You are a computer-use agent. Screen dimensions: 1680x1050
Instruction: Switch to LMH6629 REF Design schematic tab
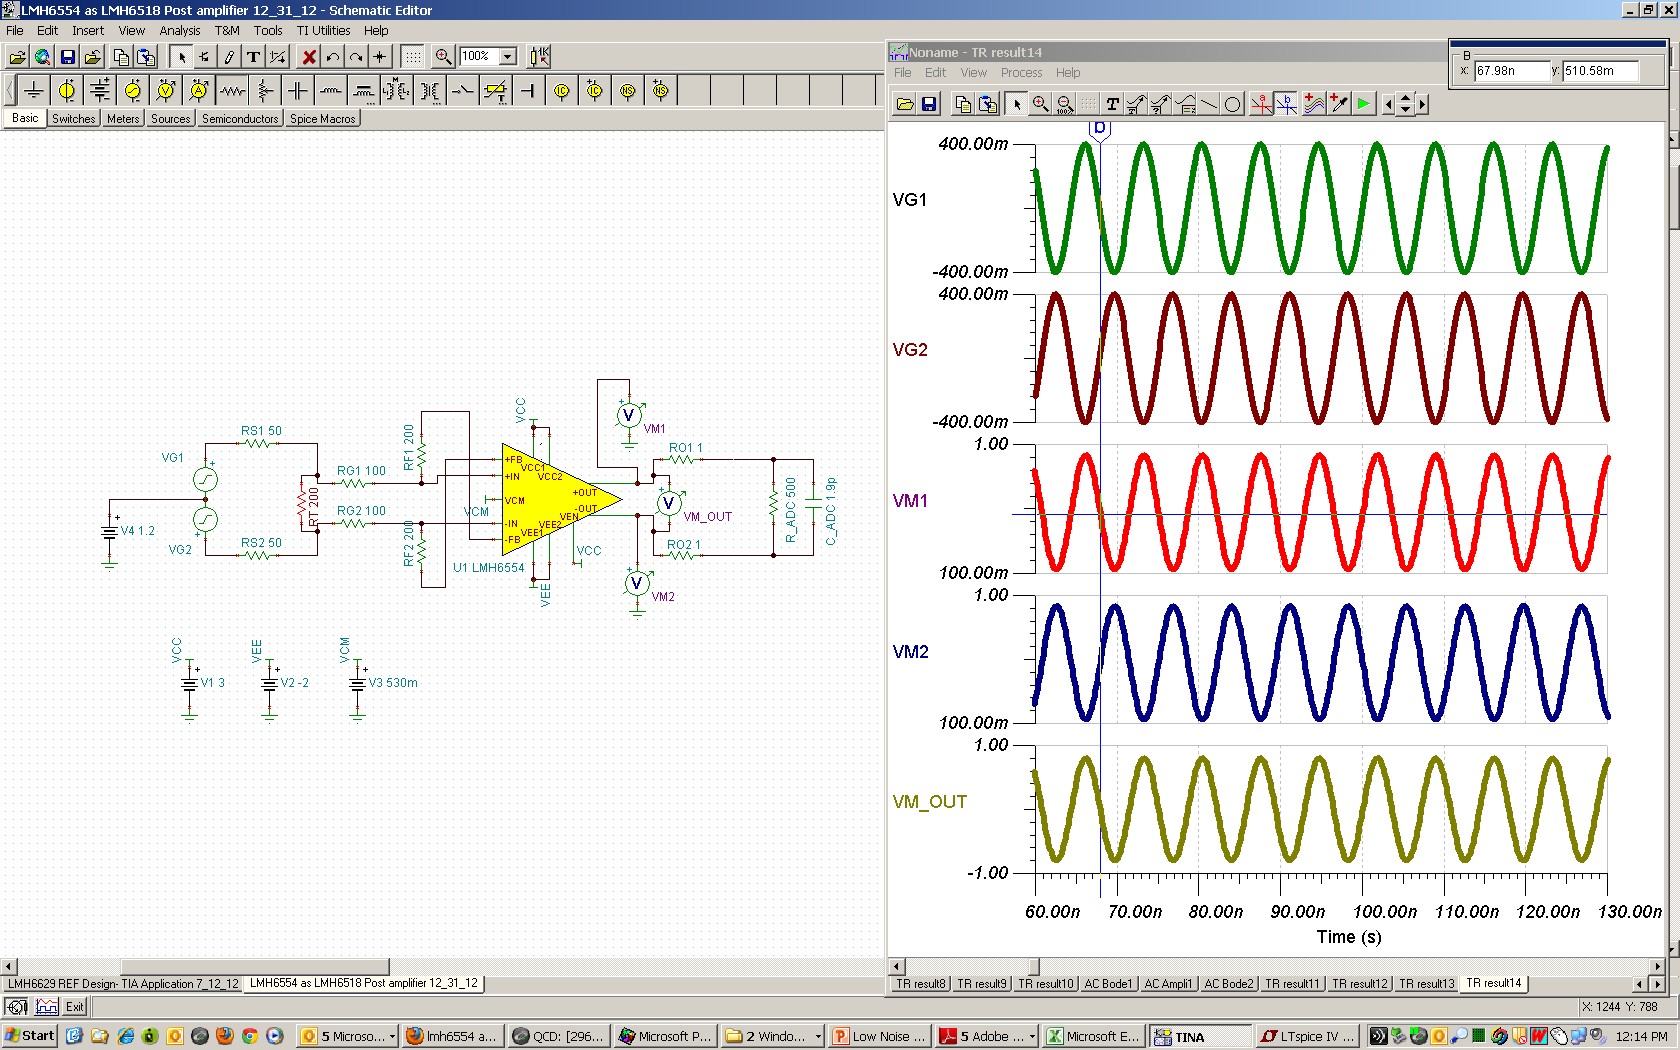(x=123, y=984)
